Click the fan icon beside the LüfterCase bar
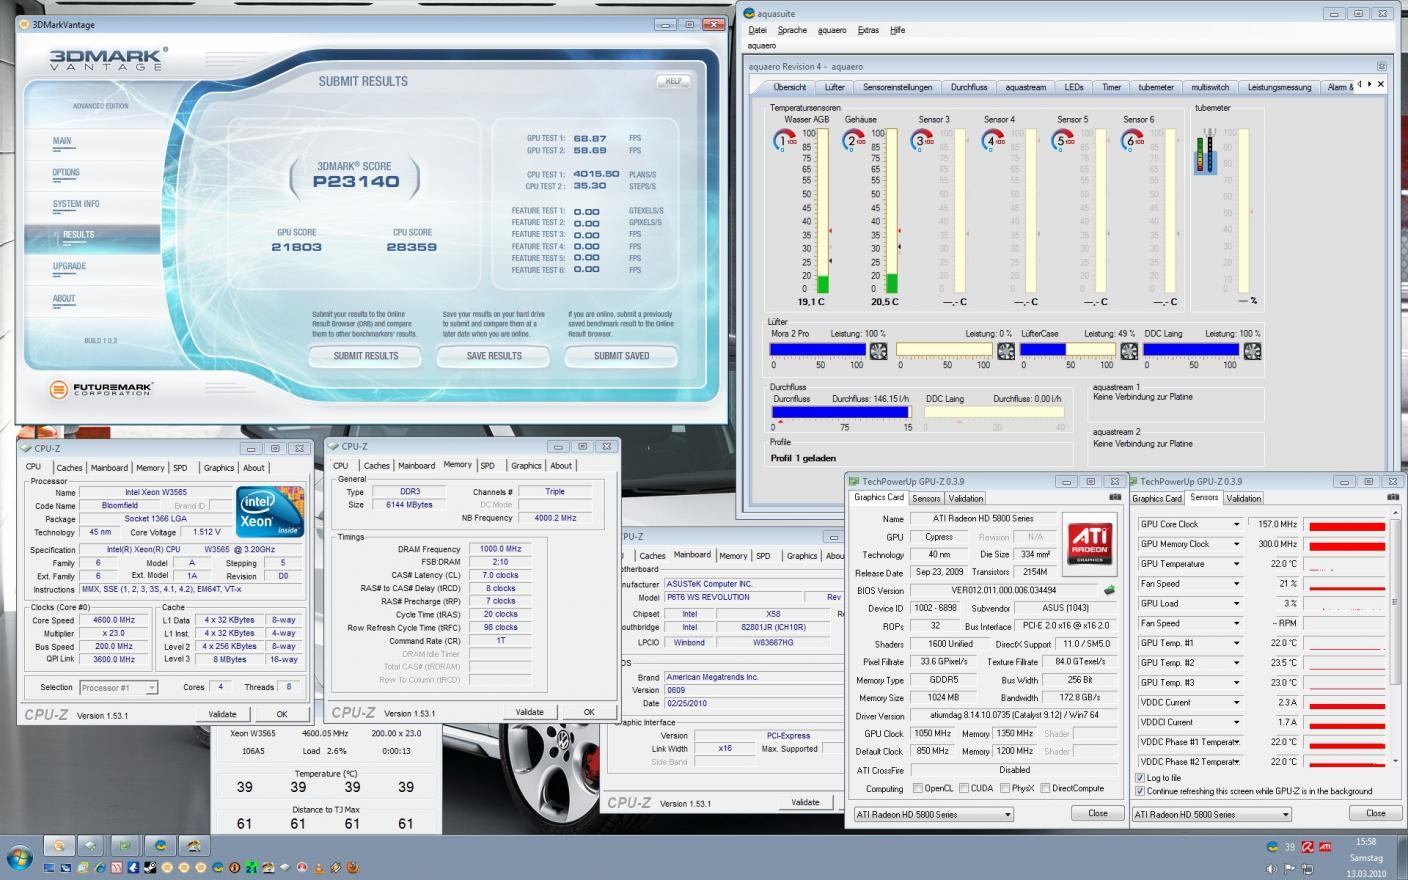 pos(1129,351)
